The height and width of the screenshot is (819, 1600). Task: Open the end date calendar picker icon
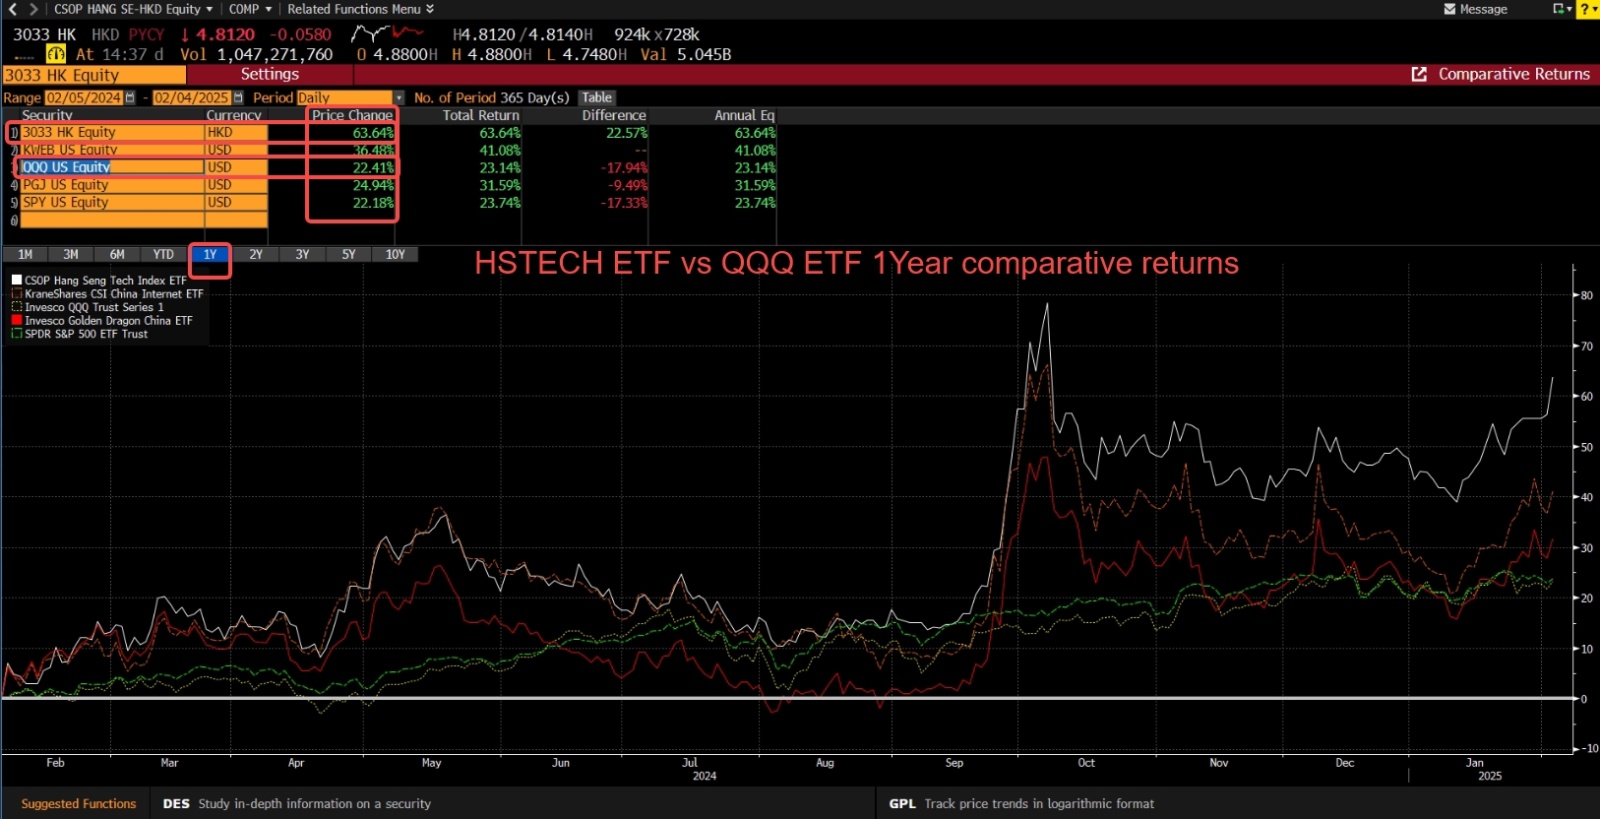click(238, 98)
